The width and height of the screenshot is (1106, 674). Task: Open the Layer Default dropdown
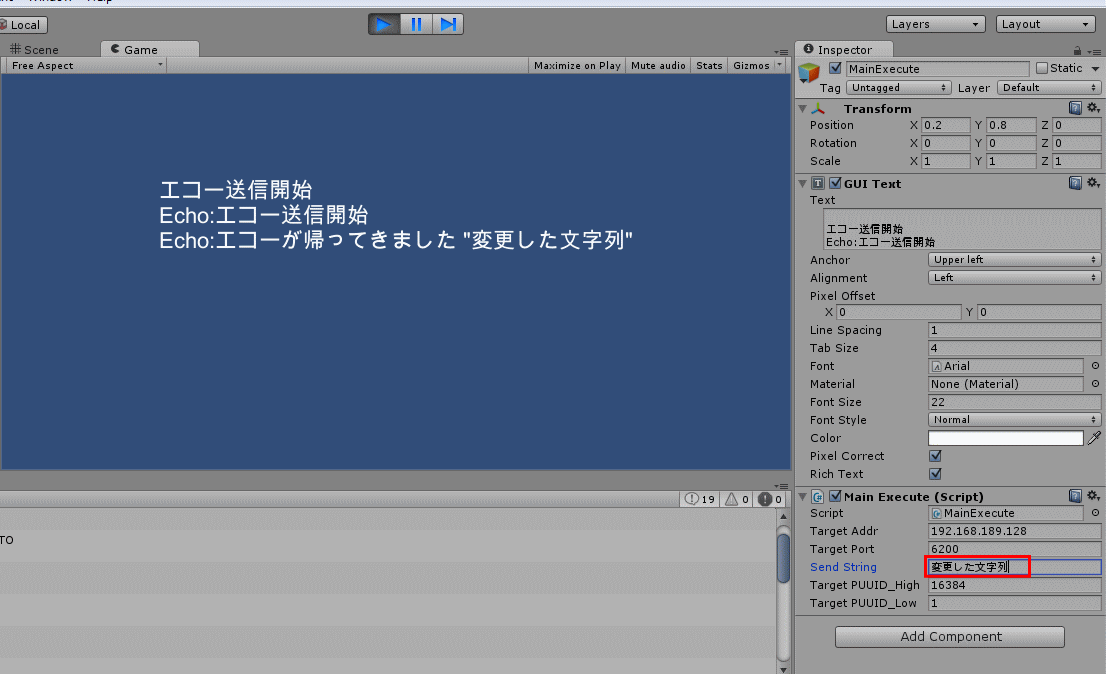pos(1049,87)
